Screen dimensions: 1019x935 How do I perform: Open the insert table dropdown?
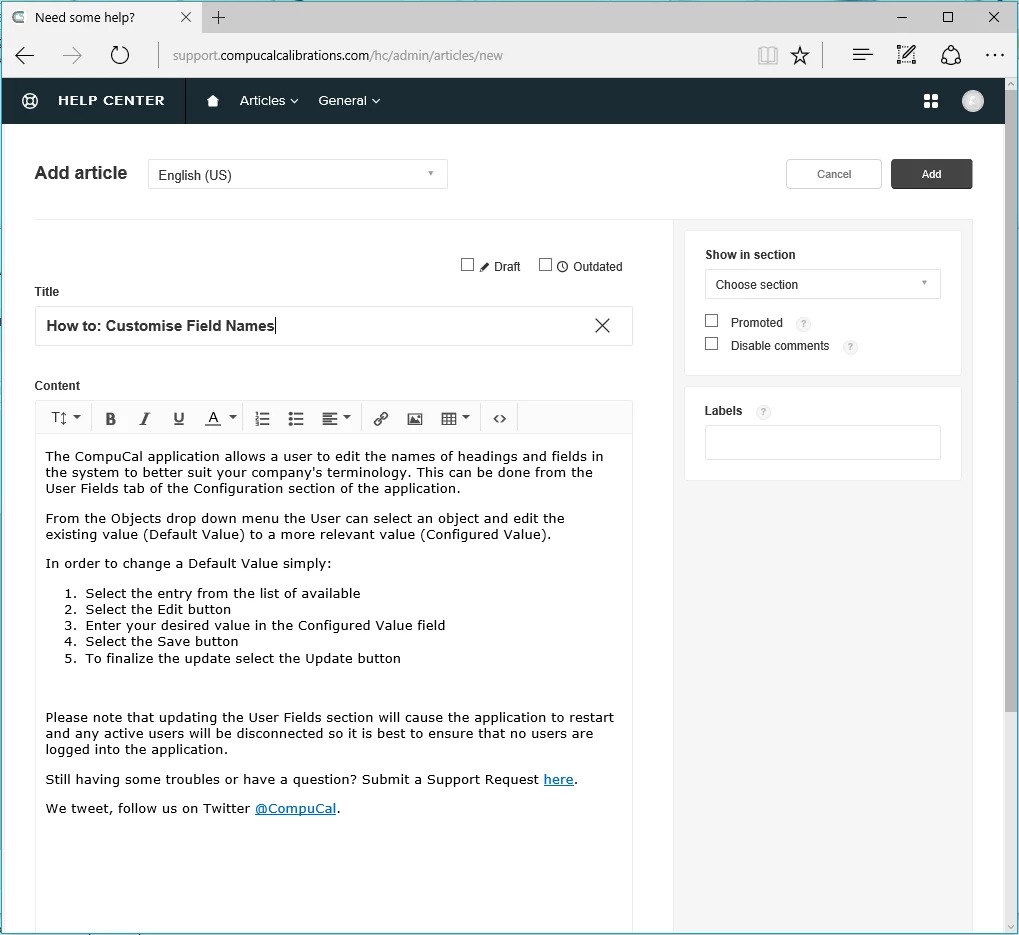click(455, 418)
